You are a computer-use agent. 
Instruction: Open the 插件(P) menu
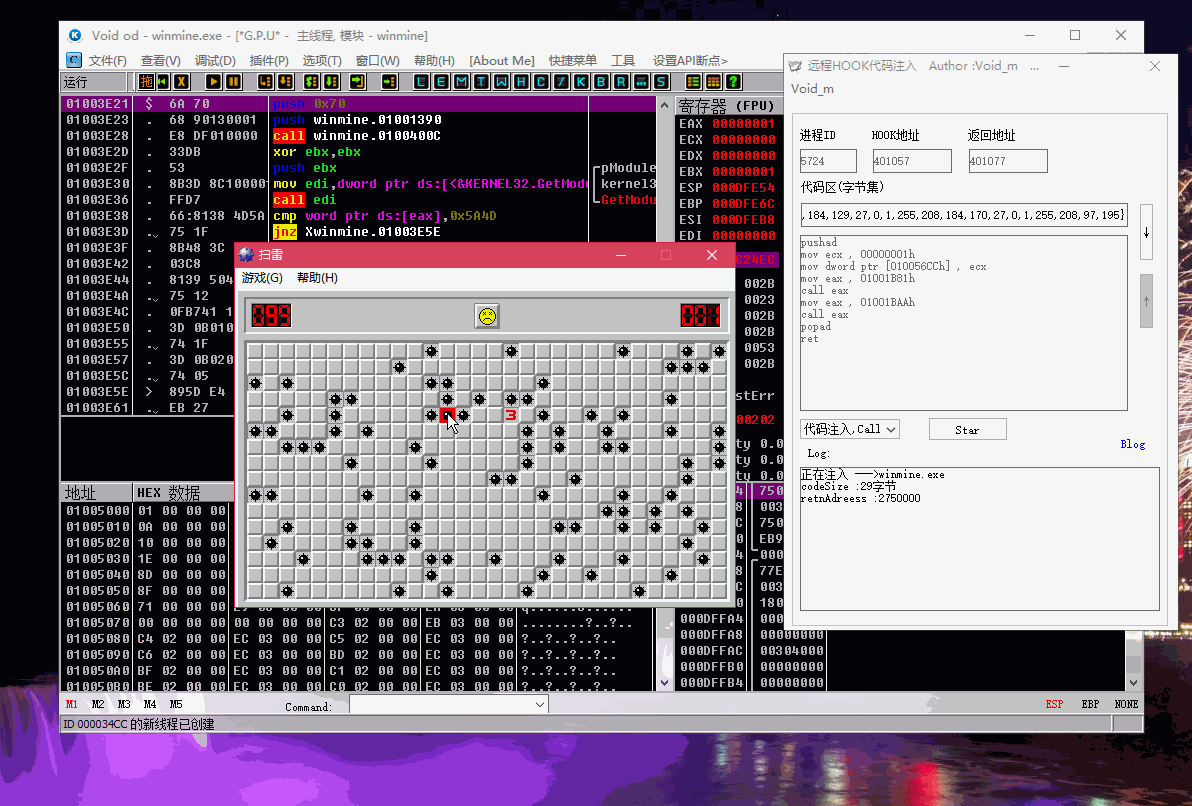[x=269, y=60]
